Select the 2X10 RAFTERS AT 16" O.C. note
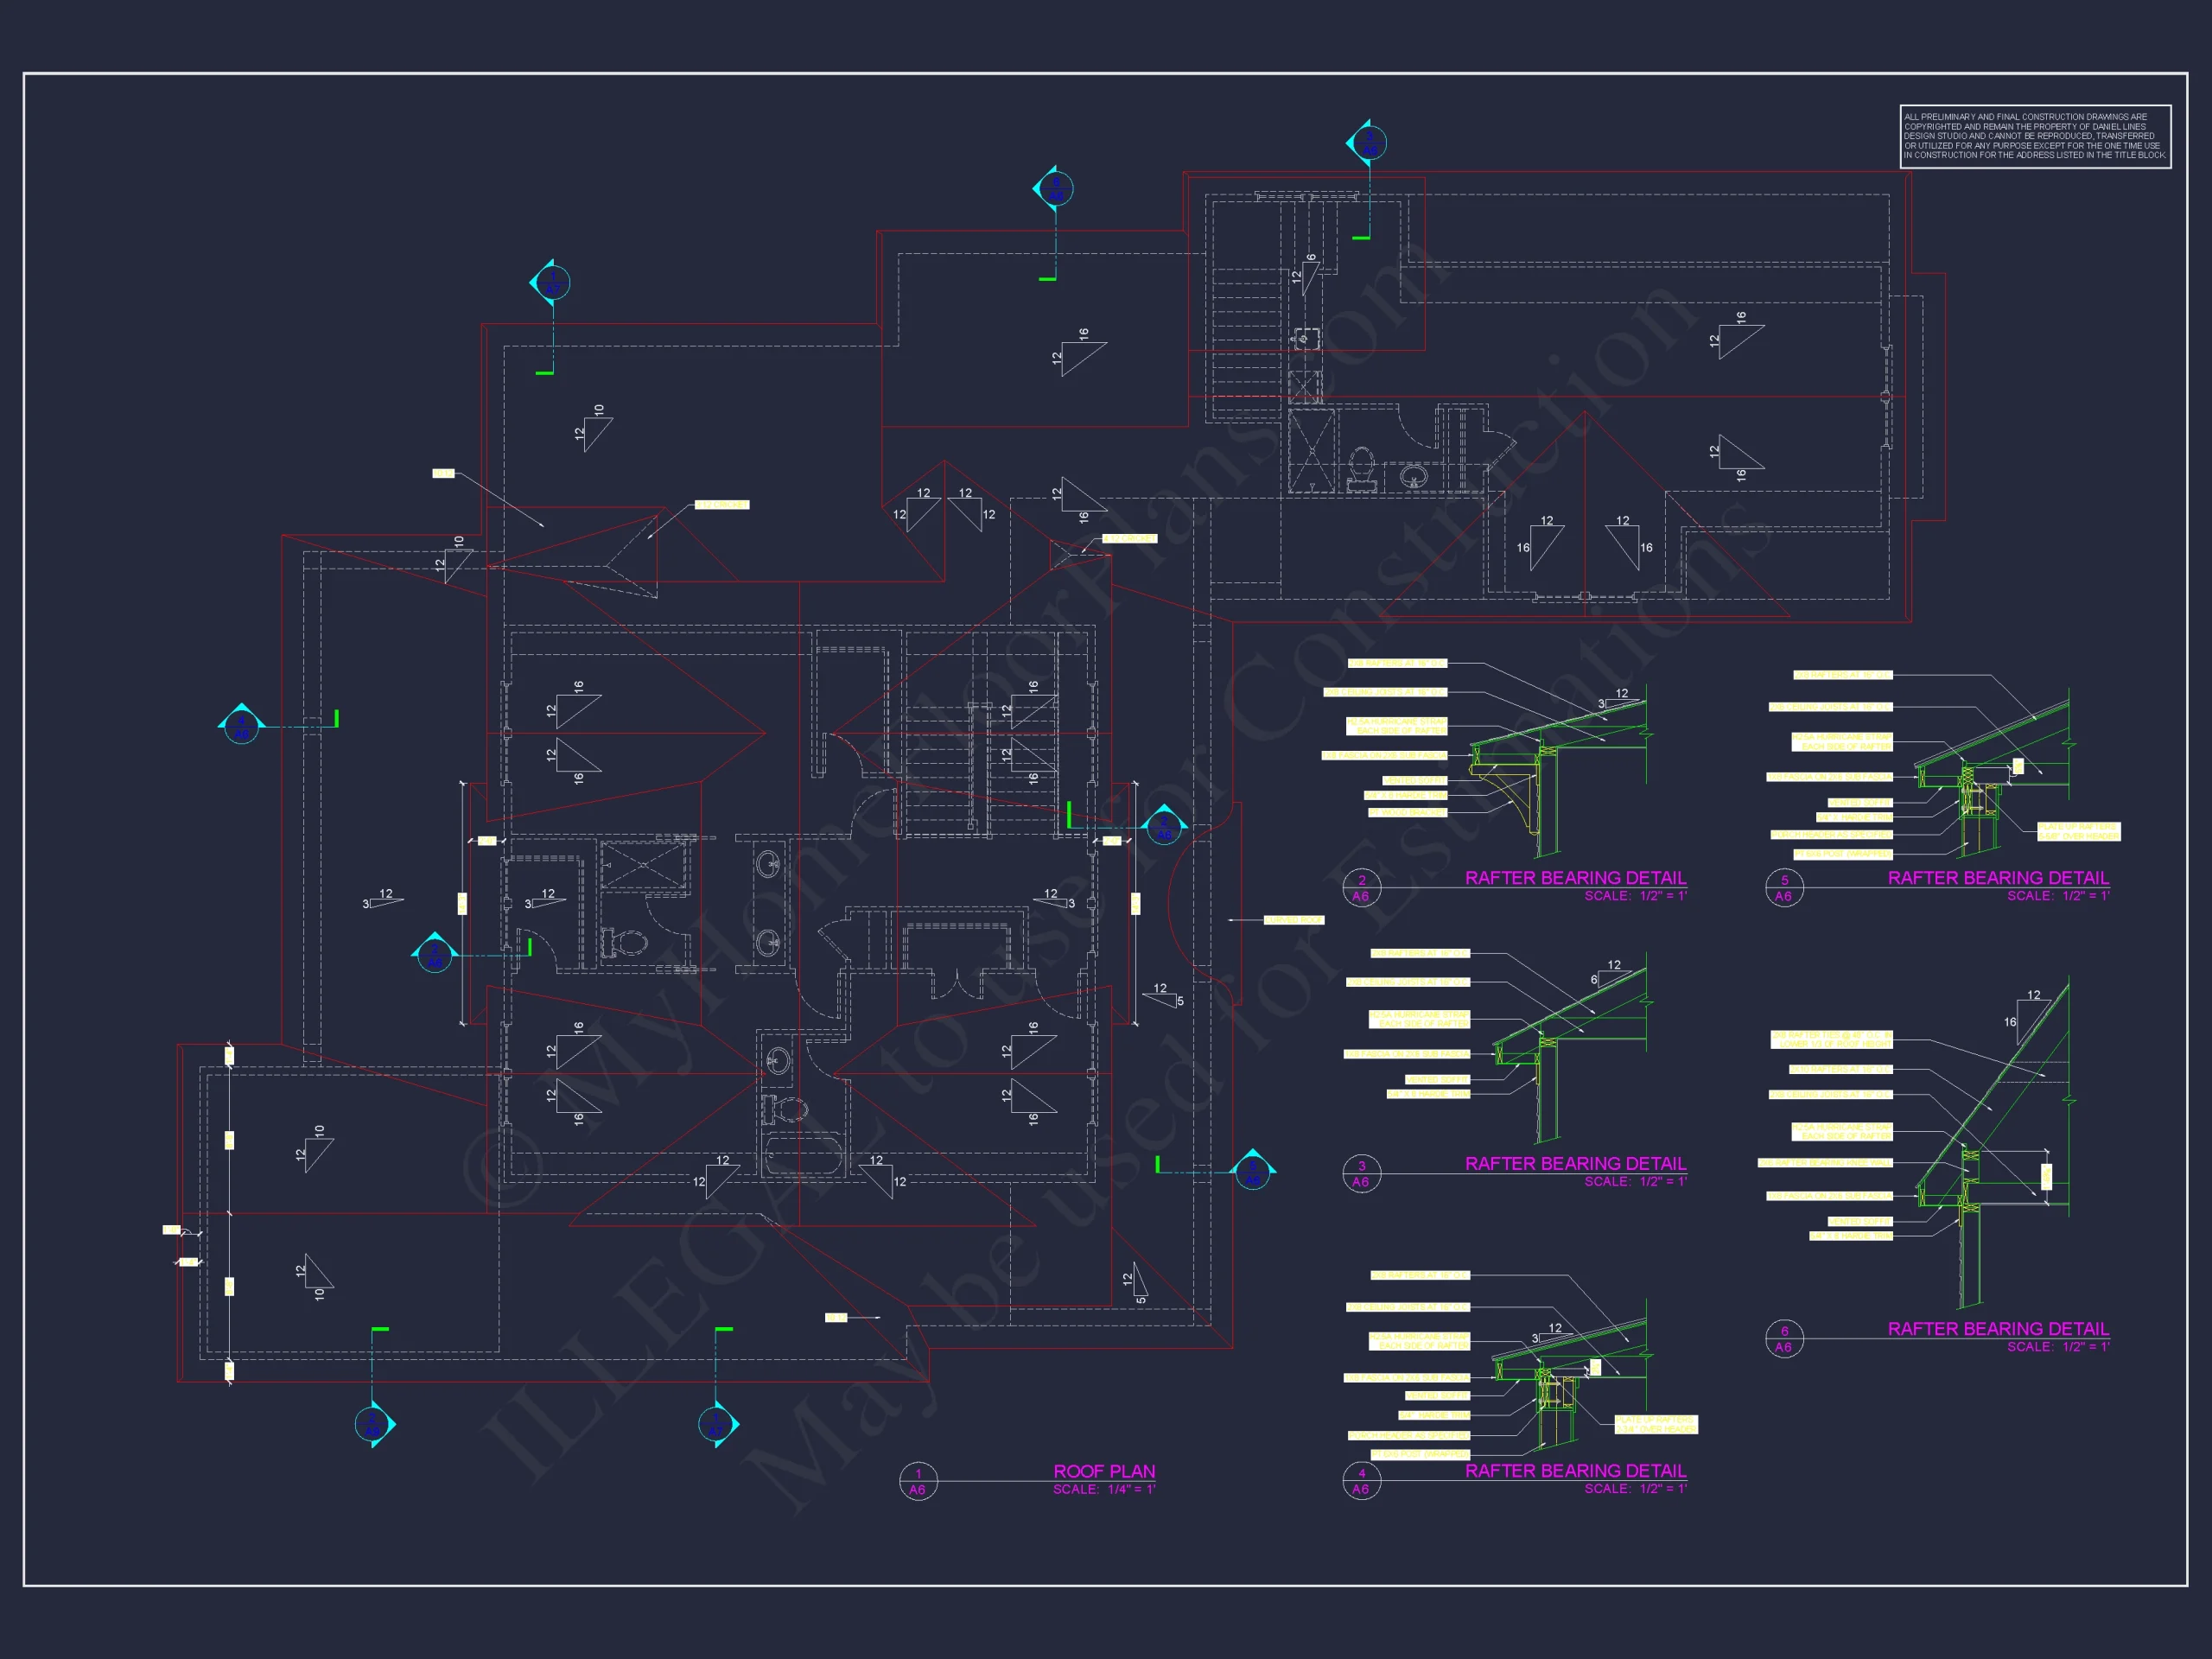The width and height of the screenshot is (2212, 1659). tap(1841, 1069)
